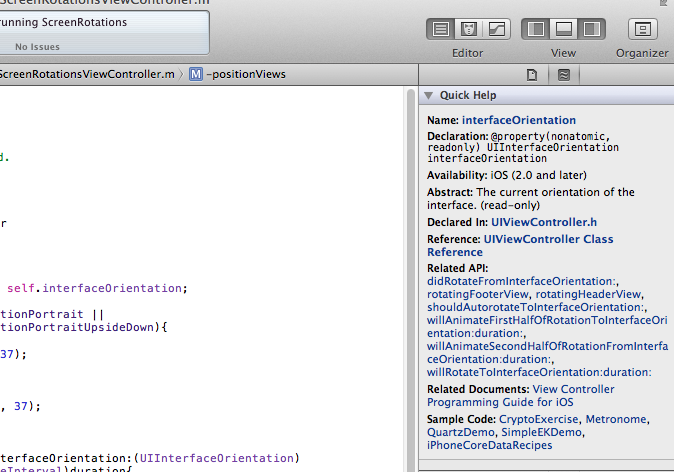The height and width of the screenshot is (472, 674).
Task: Open QuartzDemo sample code
Action: [460, 432]
